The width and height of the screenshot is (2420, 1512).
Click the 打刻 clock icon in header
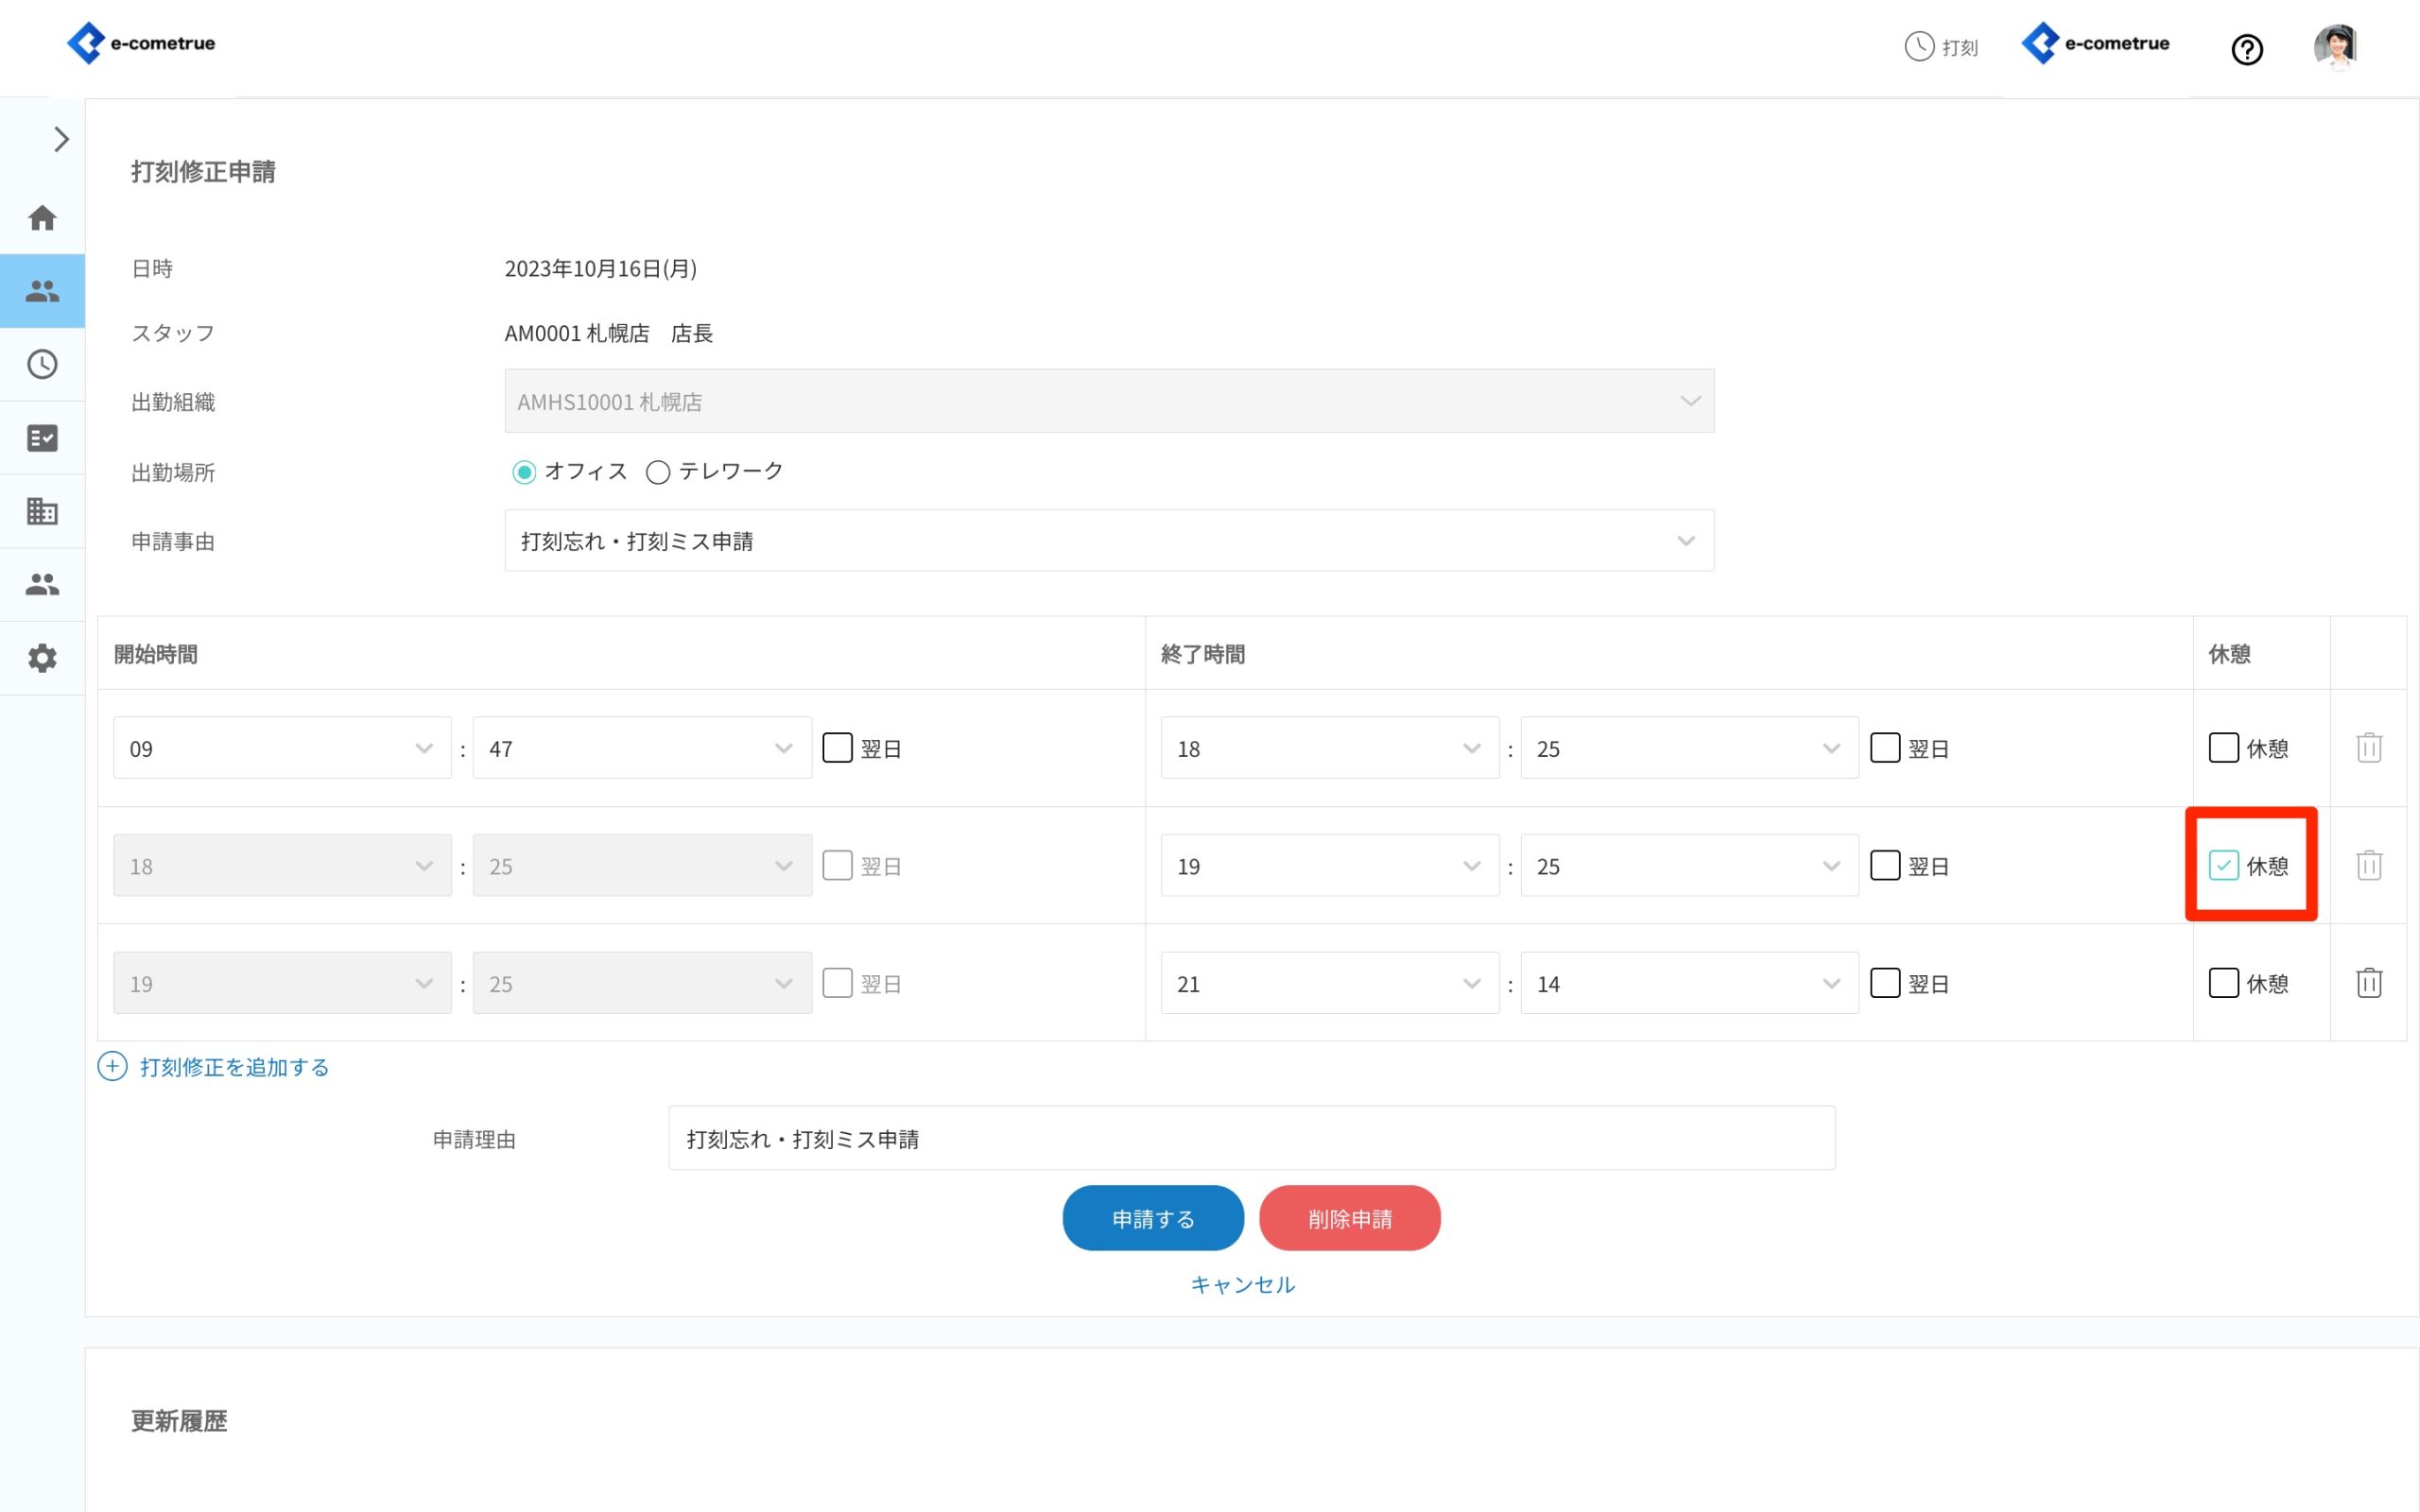[1919, 47]
